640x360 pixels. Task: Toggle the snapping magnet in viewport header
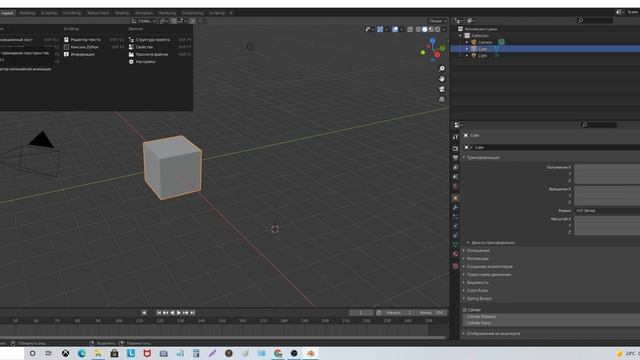tap(174, 21)
